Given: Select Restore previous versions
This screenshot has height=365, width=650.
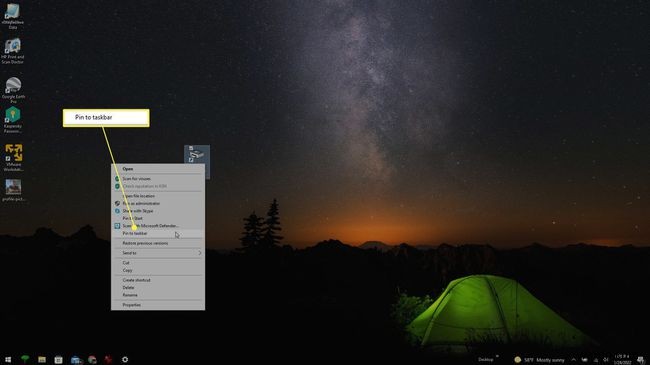Looking at the screenshot, I should click(x=158, y=243).
